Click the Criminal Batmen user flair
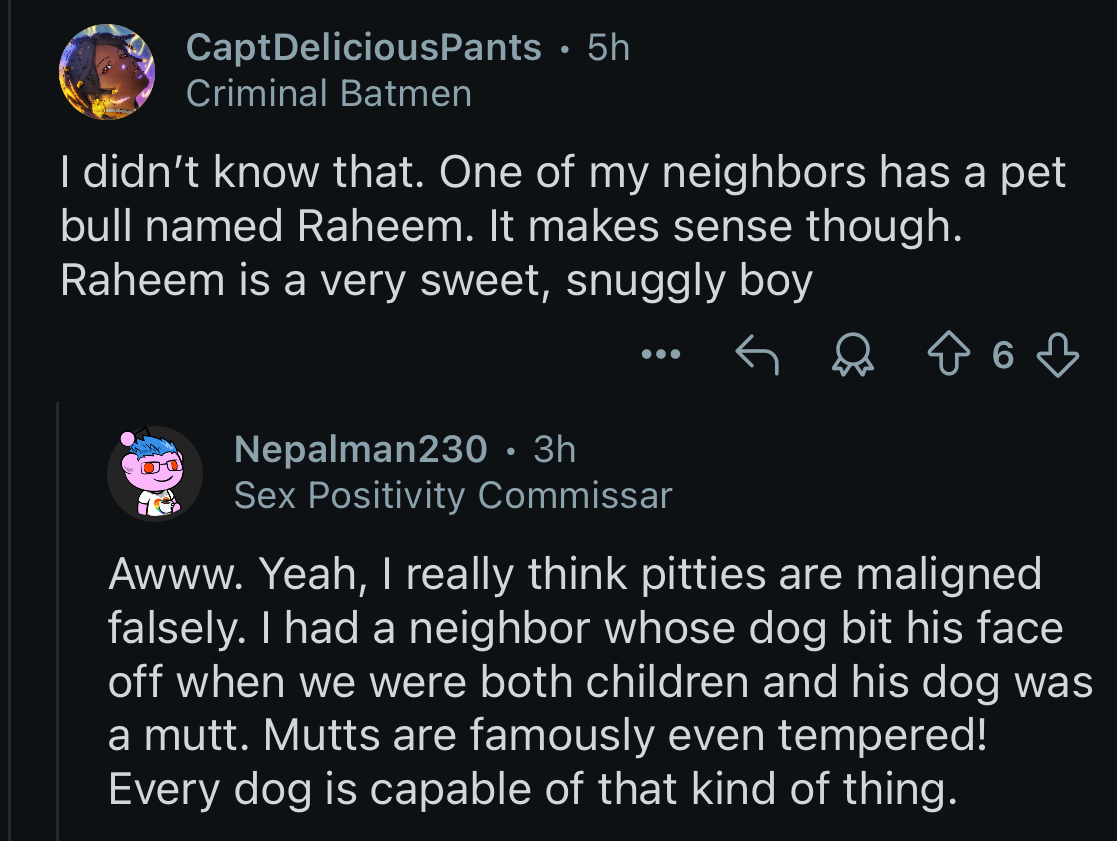1117x841 pixels. point(328,93)
